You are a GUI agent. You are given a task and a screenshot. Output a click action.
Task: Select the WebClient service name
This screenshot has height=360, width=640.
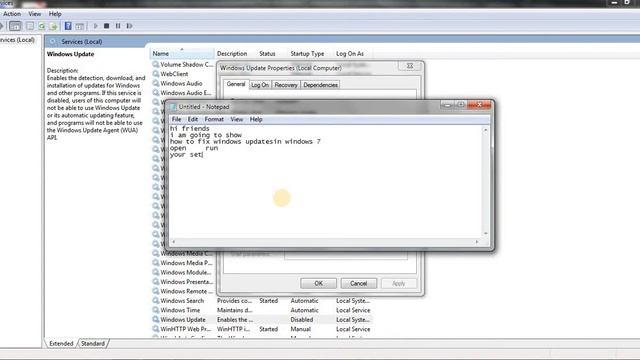click(174, 74)
